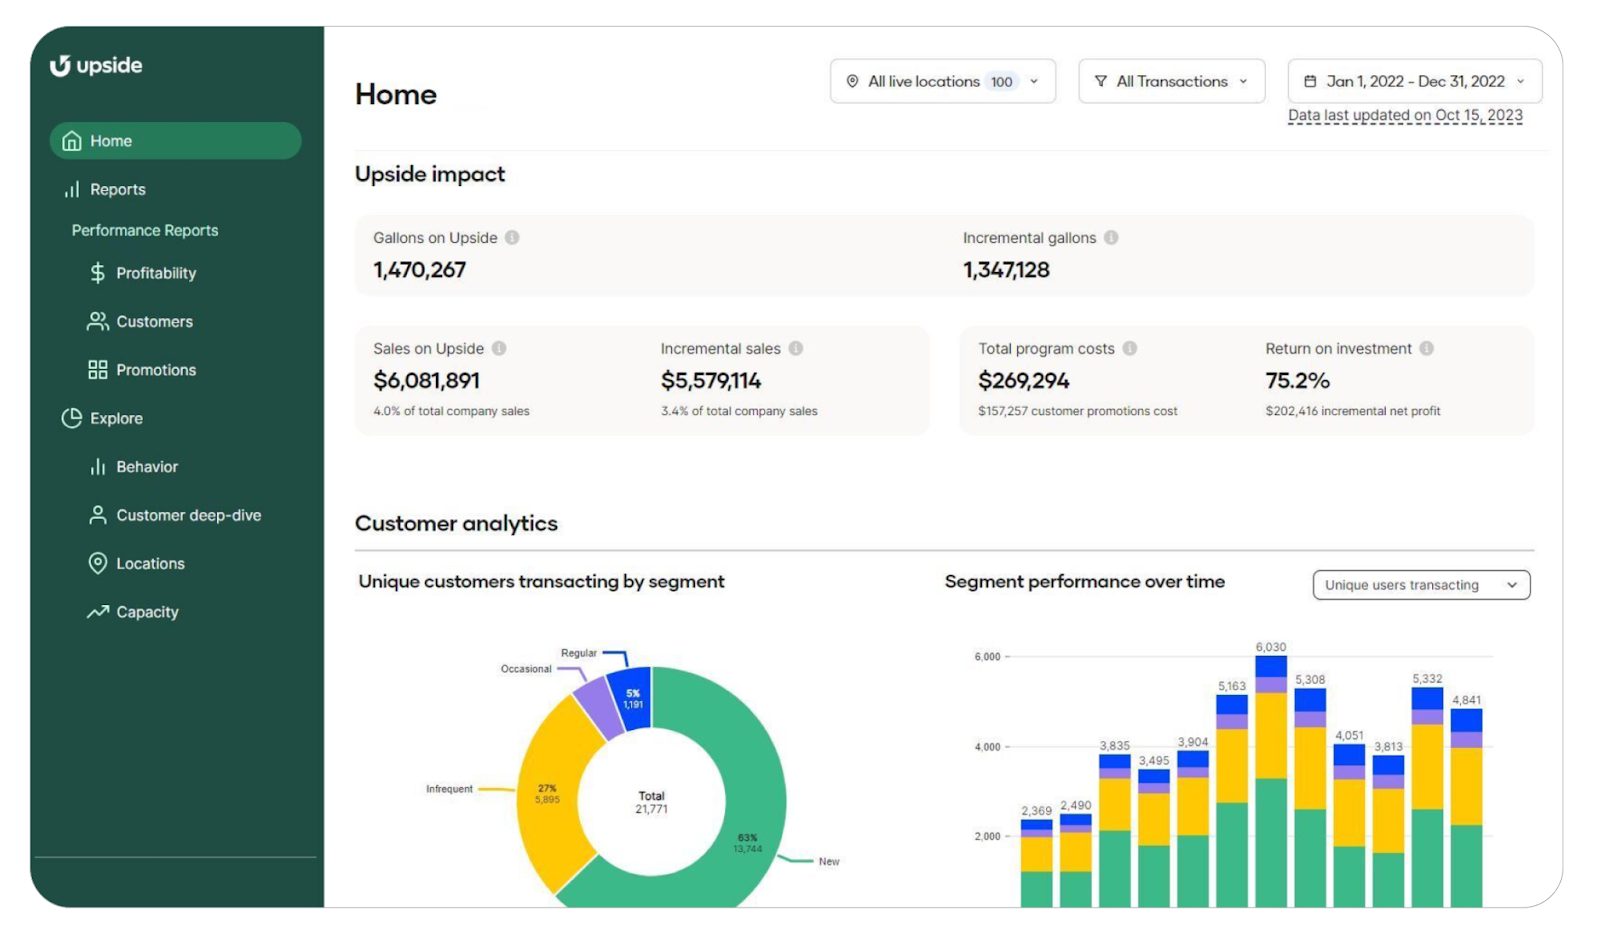Click the chevron in the All Transactions filter

[x=1244, y=81]
